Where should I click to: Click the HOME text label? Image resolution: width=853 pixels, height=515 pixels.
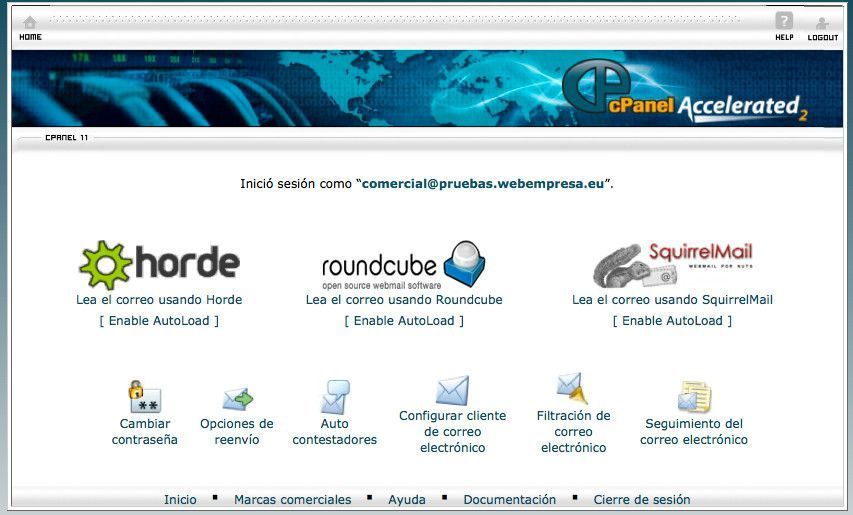click(x=30, y=37)
